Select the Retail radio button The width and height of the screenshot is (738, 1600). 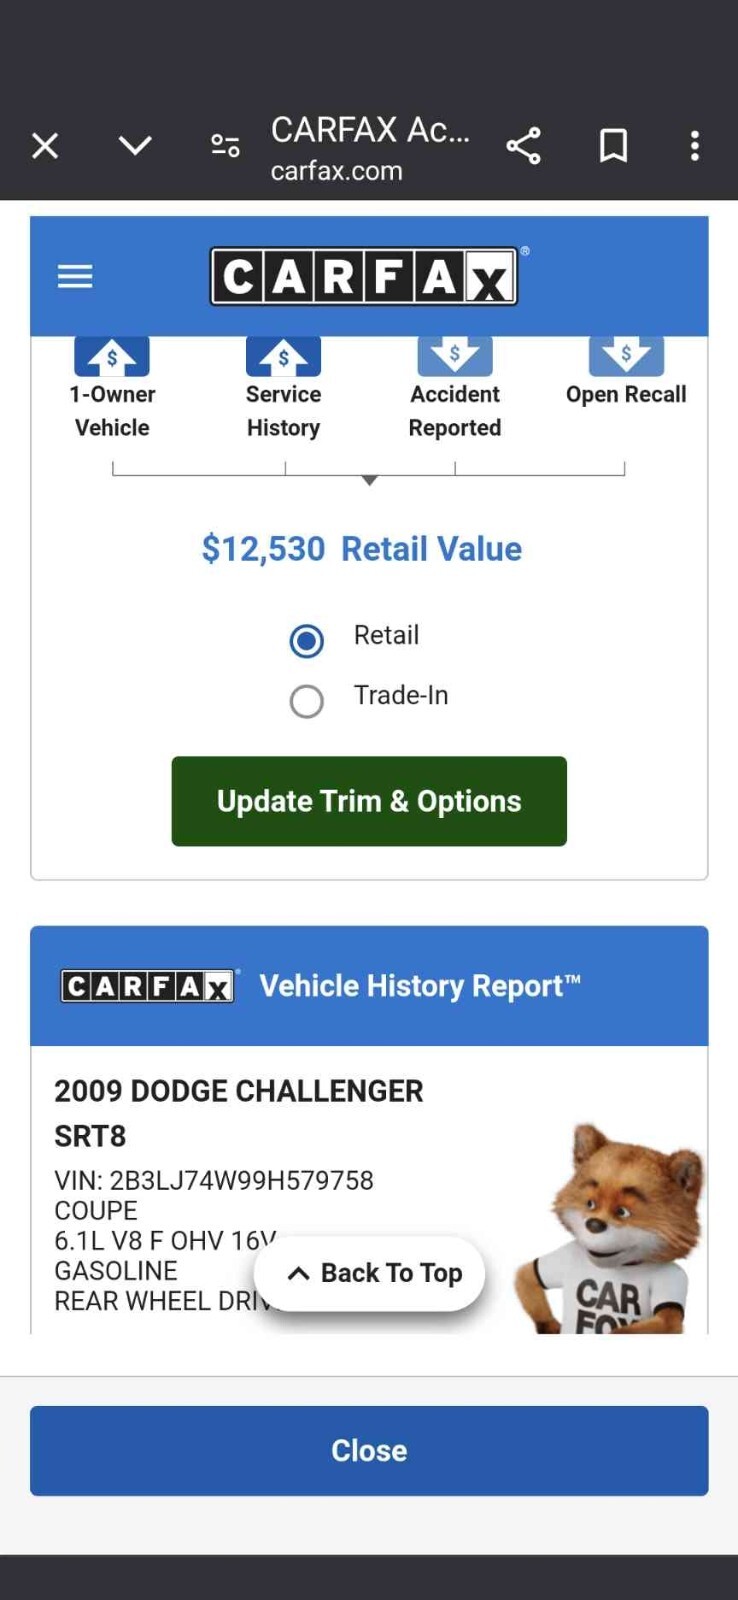pos(307,641)
